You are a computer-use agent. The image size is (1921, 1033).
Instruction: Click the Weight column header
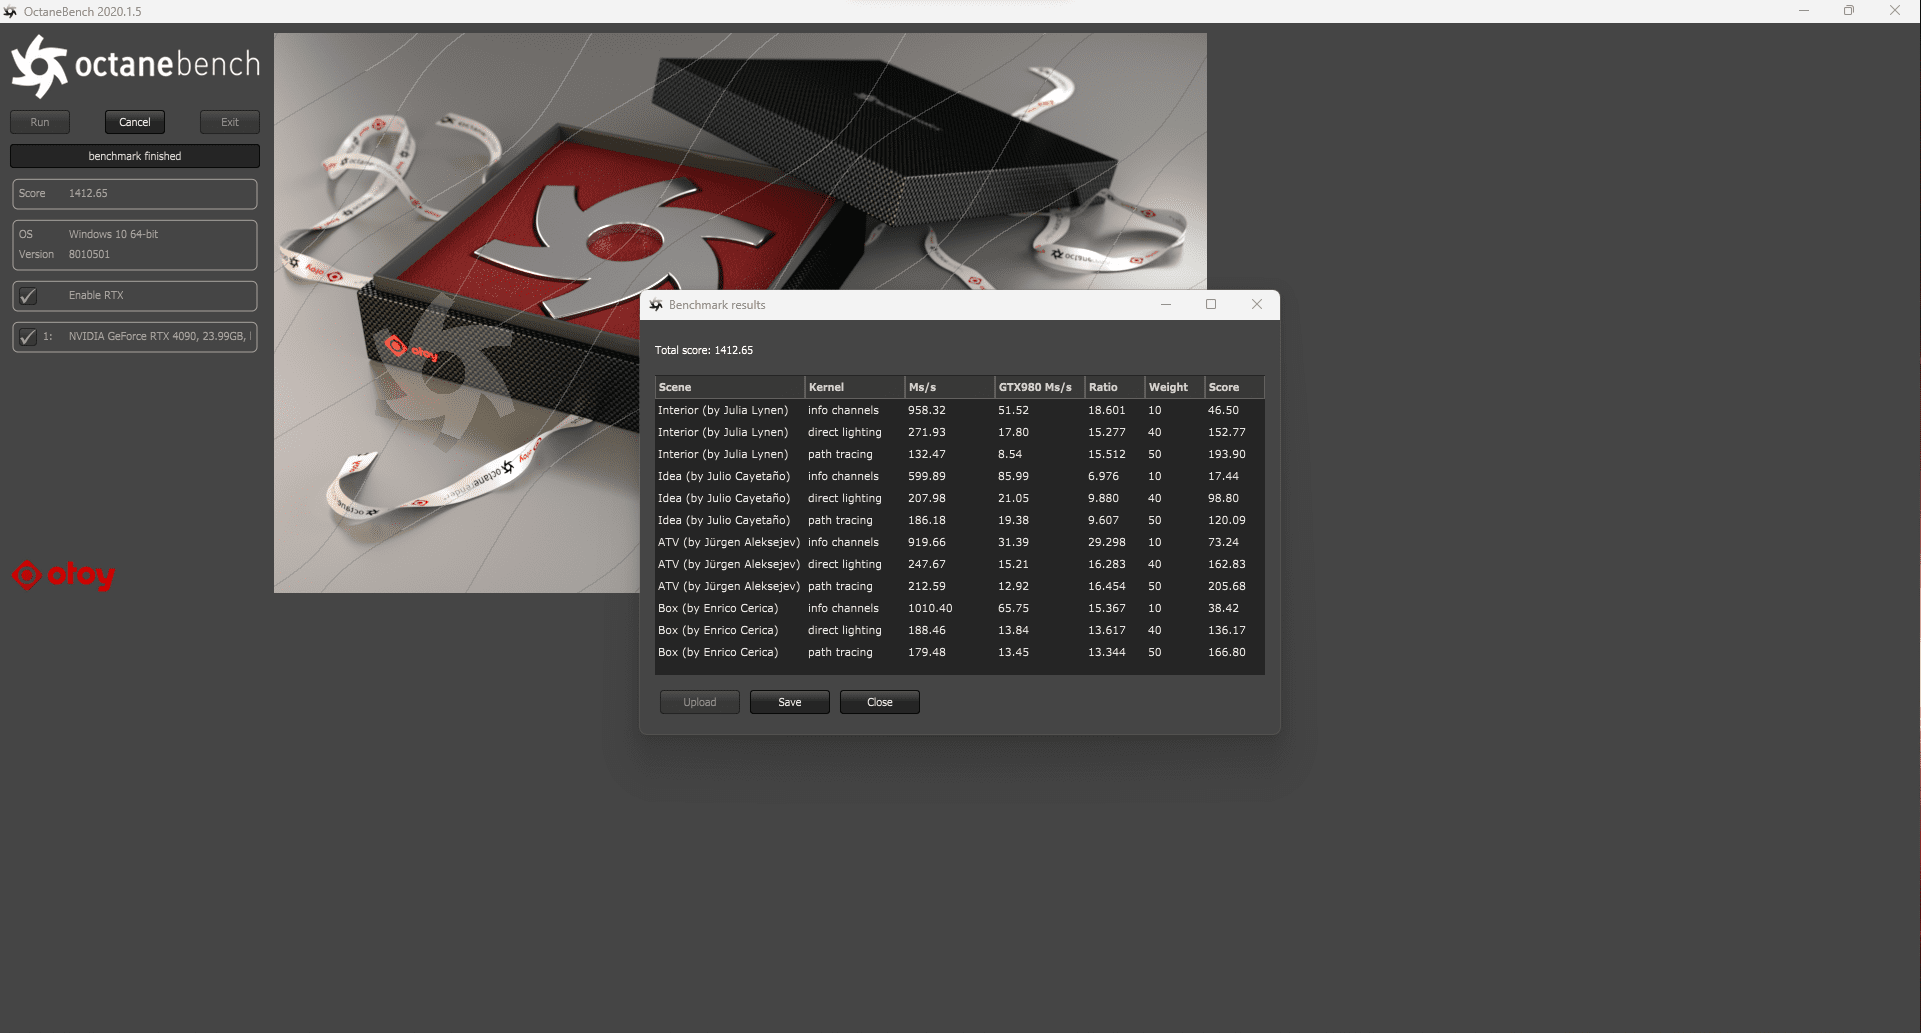pyautogui.click(x=1175, y=387)
